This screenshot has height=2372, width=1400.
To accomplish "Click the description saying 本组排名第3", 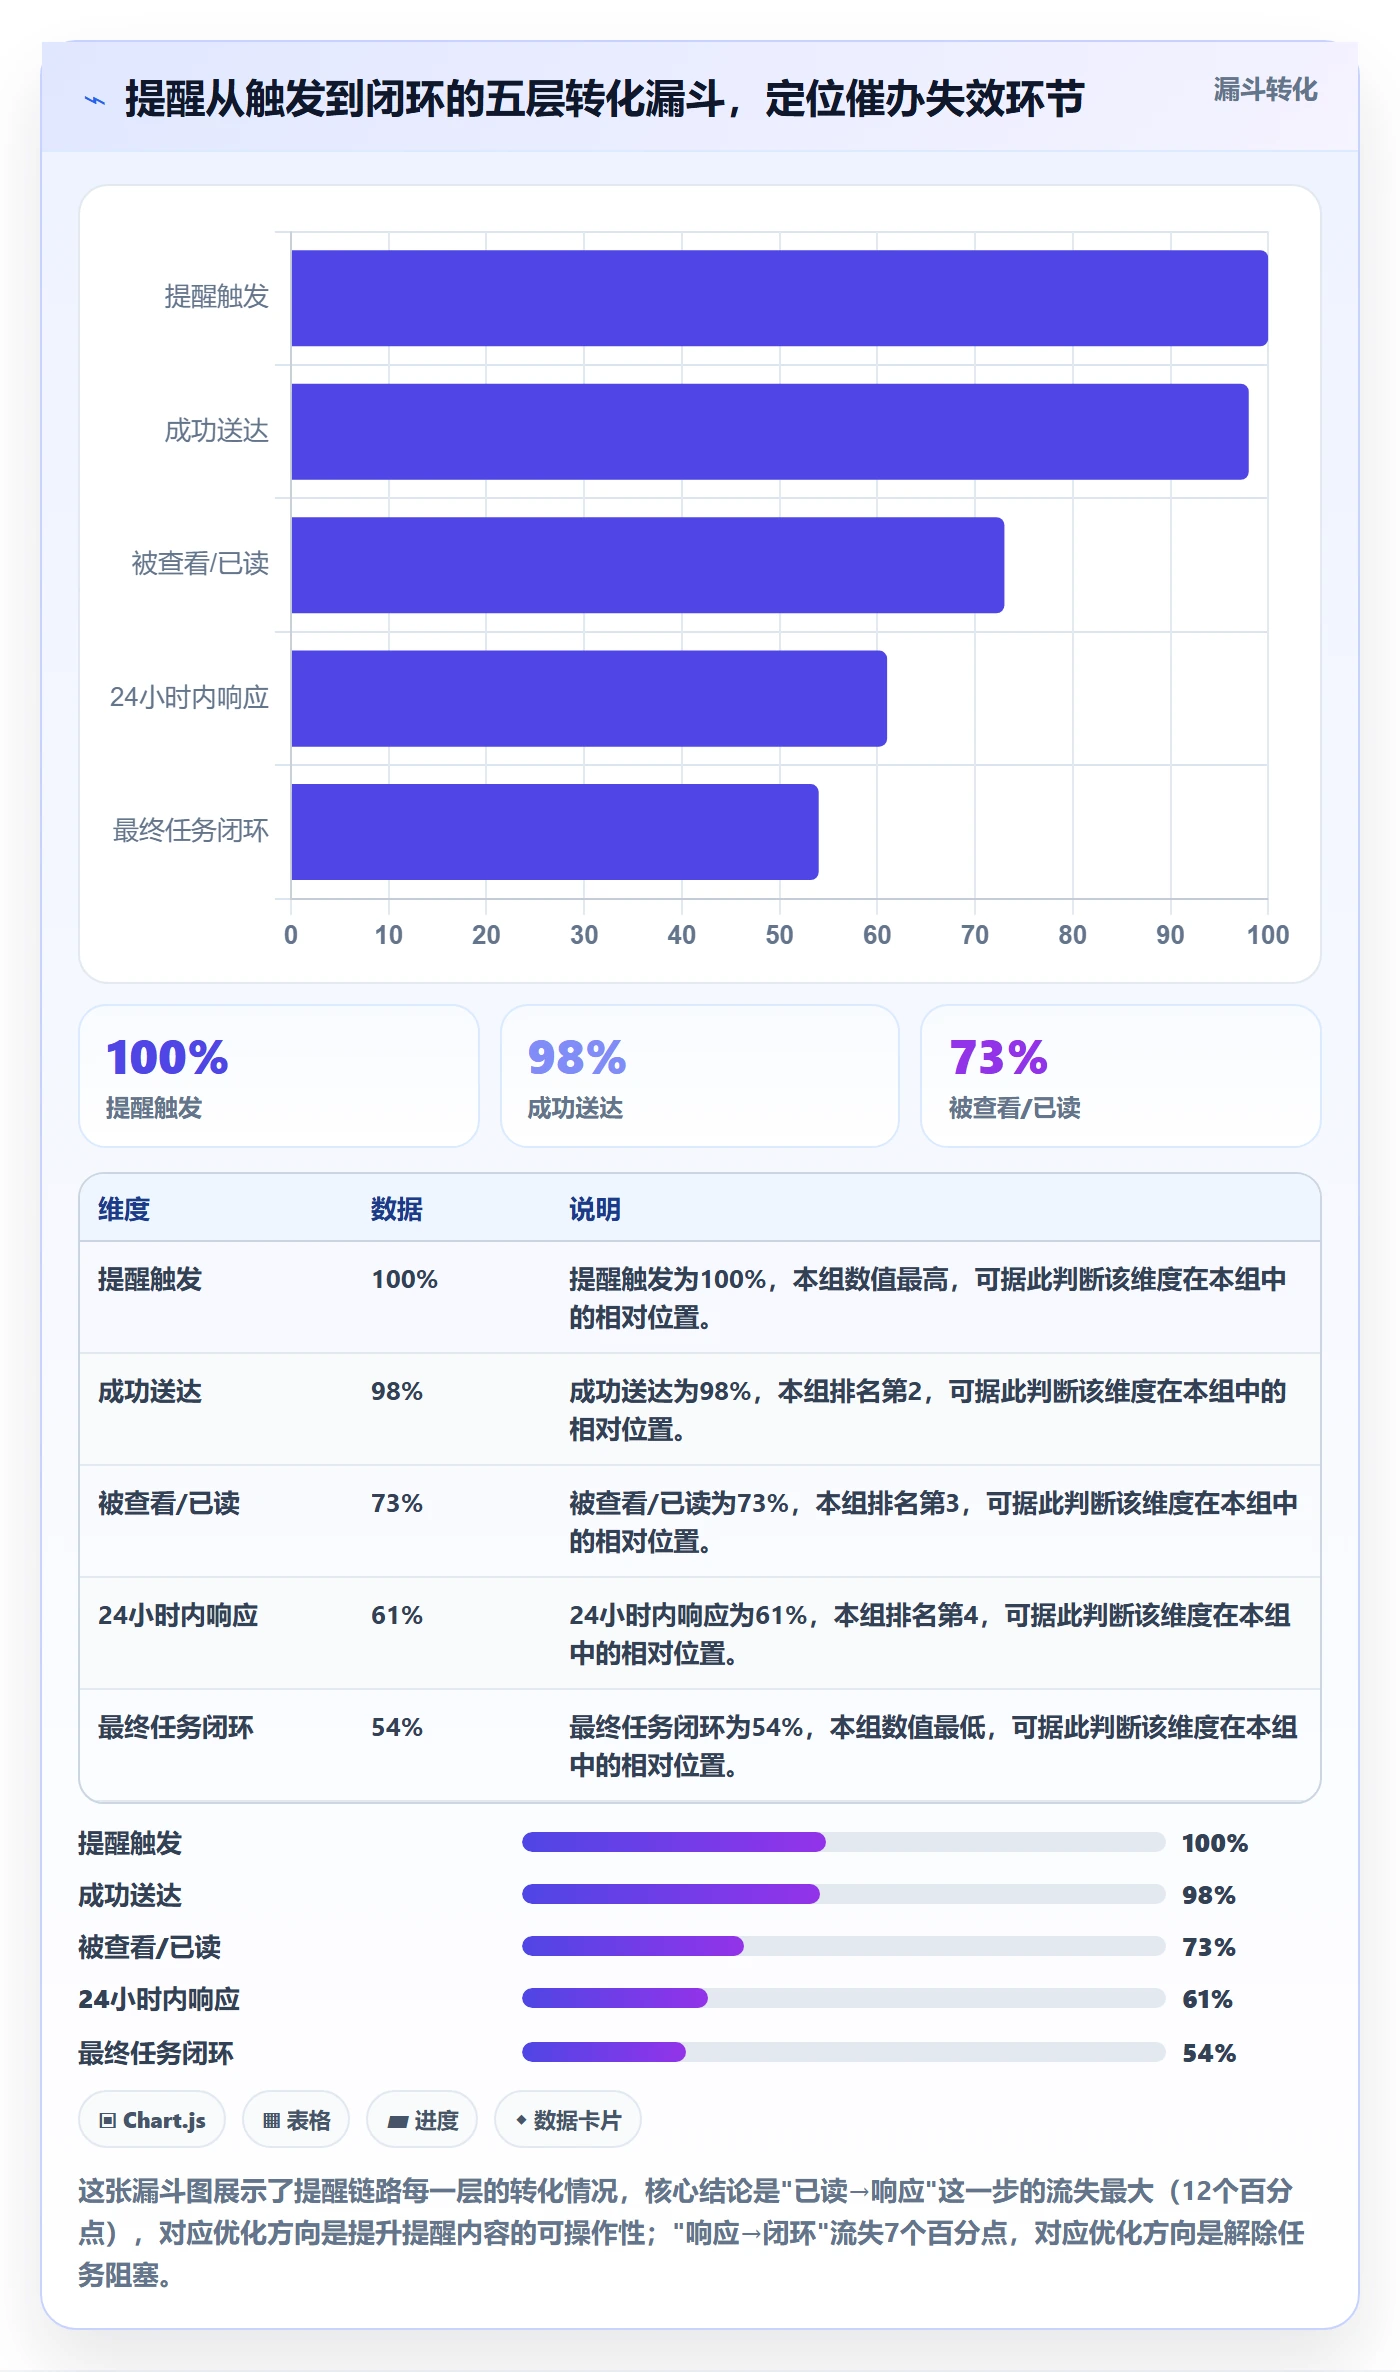I will point(933,1522).
